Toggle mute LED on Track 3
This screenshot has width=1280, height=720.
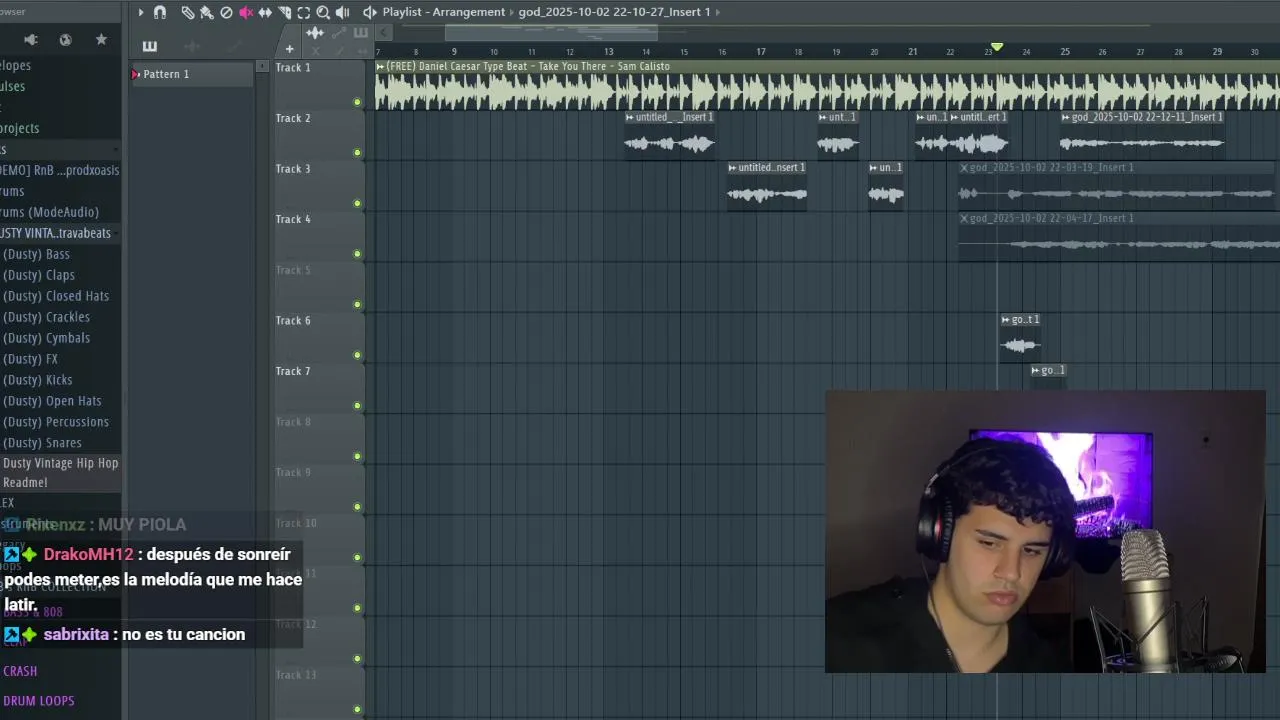tap(357, 203)
